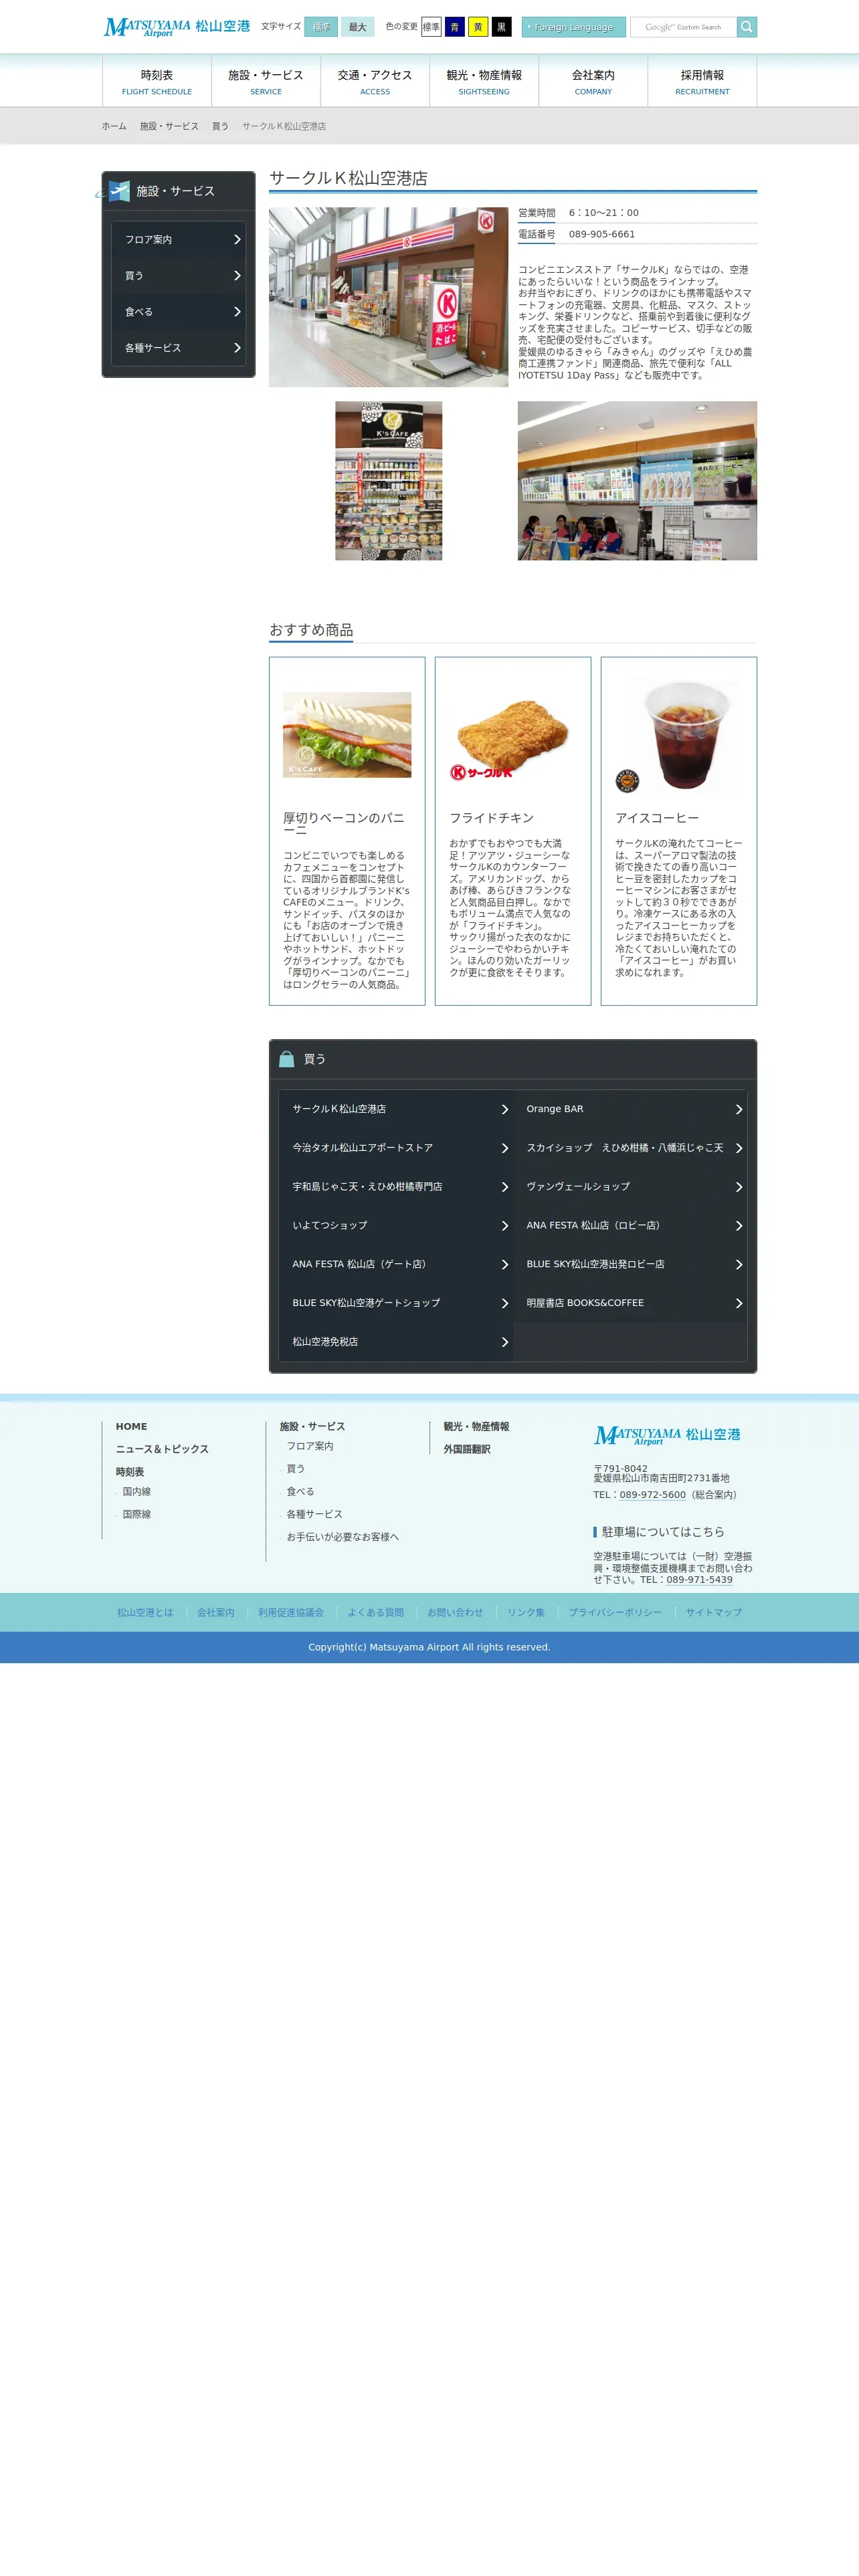Open ANA FESTA 松山店(ロビー店) entry
859x2576 pixels.
click(x=630, y=1225)
